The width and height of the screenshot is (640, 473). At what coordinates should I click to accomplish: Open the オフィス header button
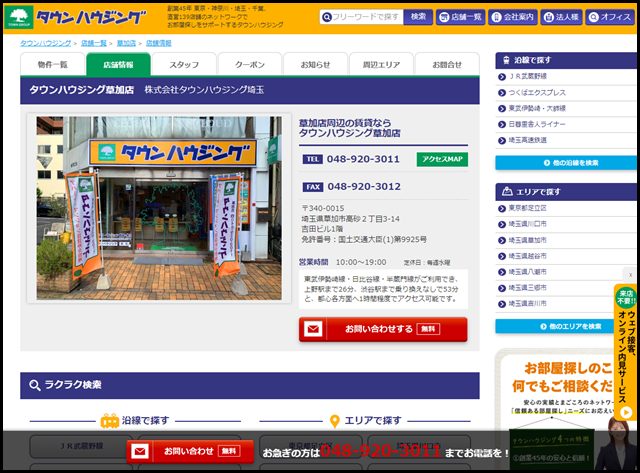(610, 17)
